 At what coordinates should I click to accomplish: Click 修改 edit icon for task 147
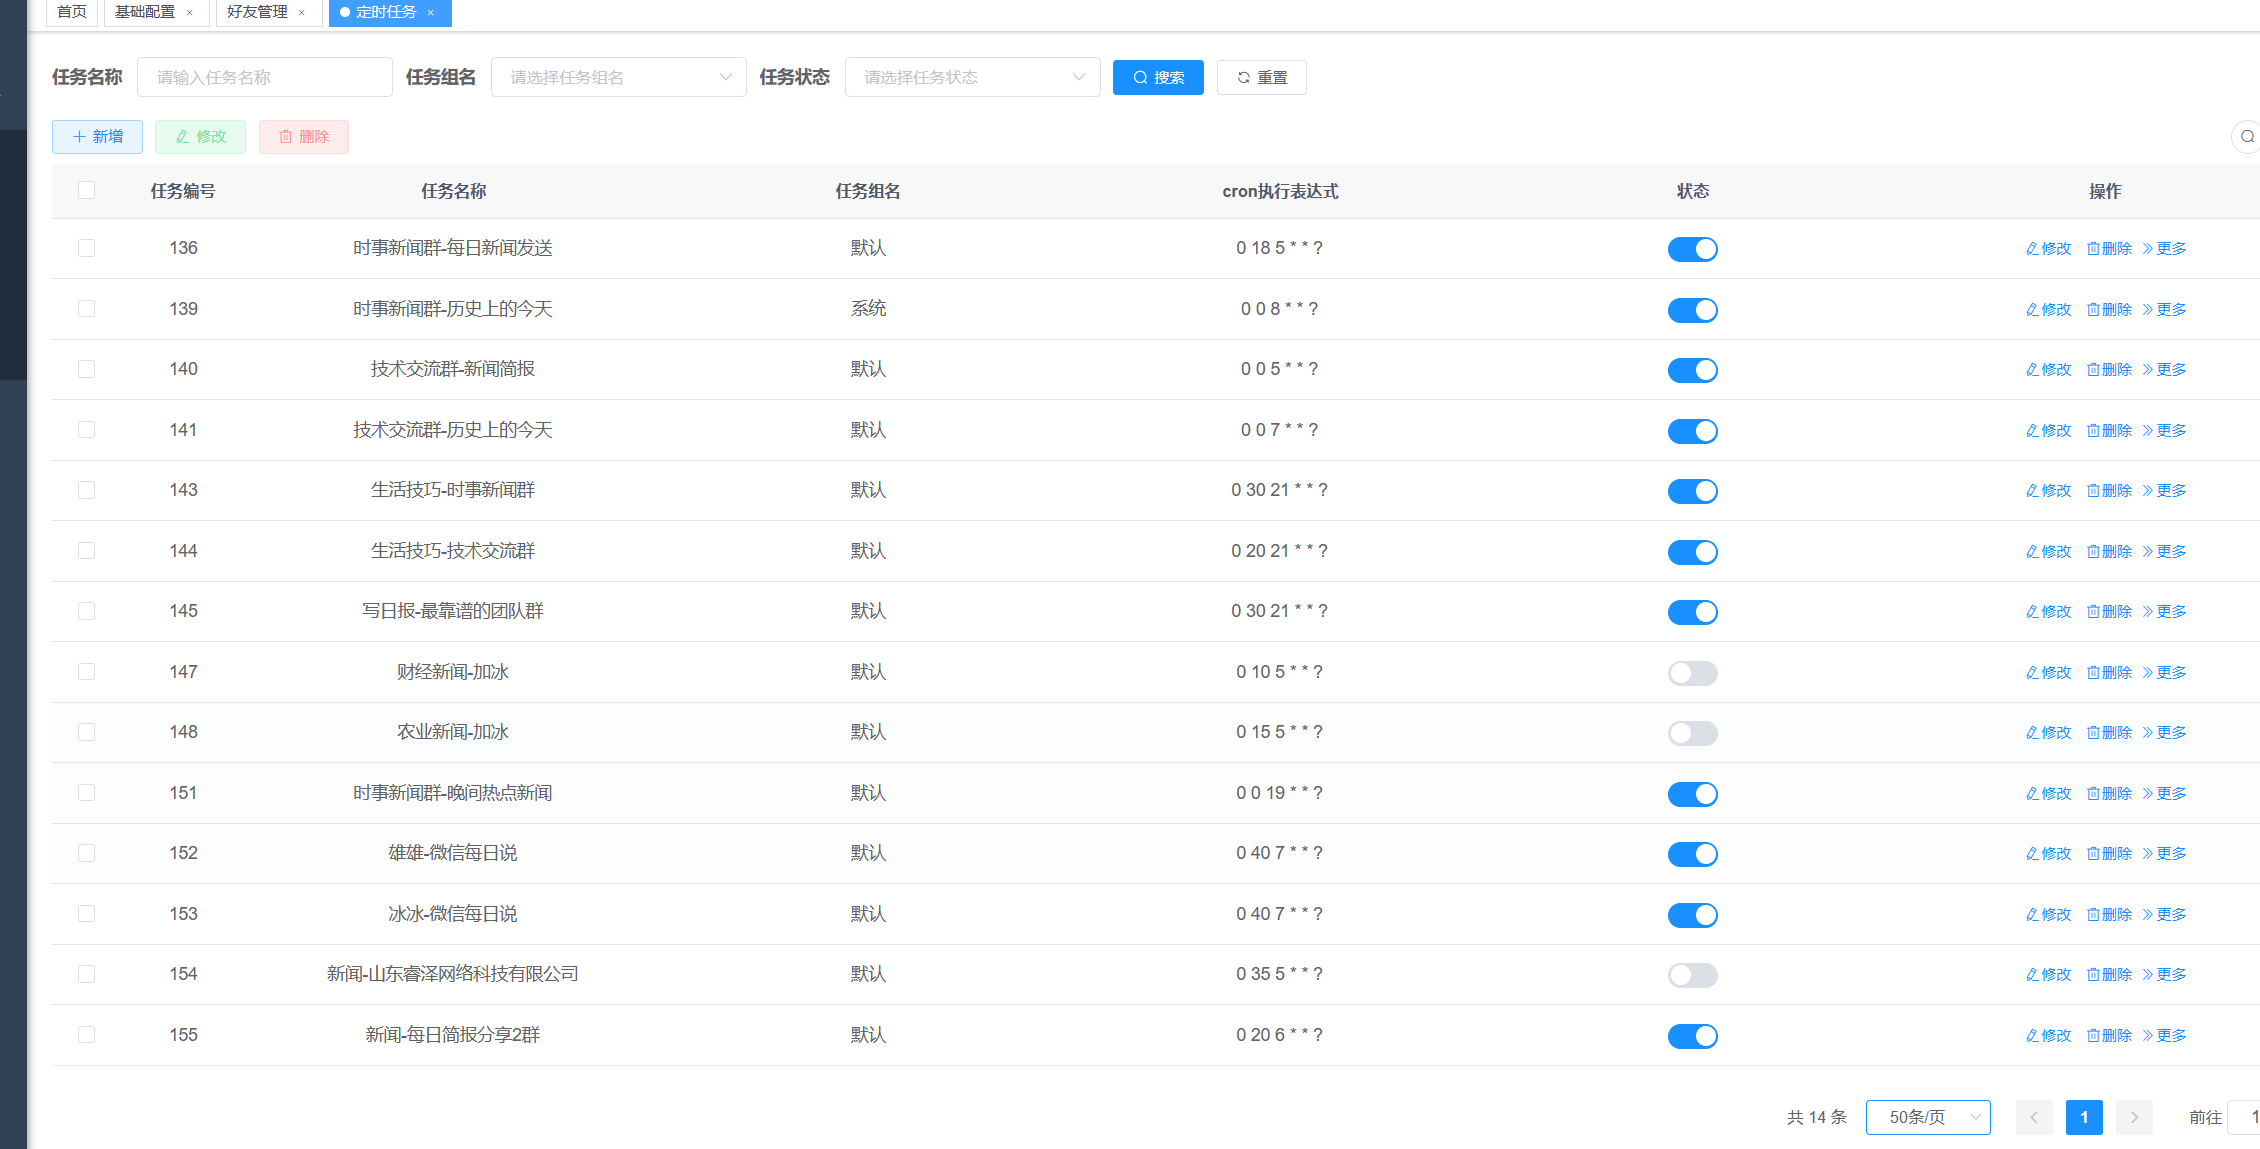coord(2048,672)
